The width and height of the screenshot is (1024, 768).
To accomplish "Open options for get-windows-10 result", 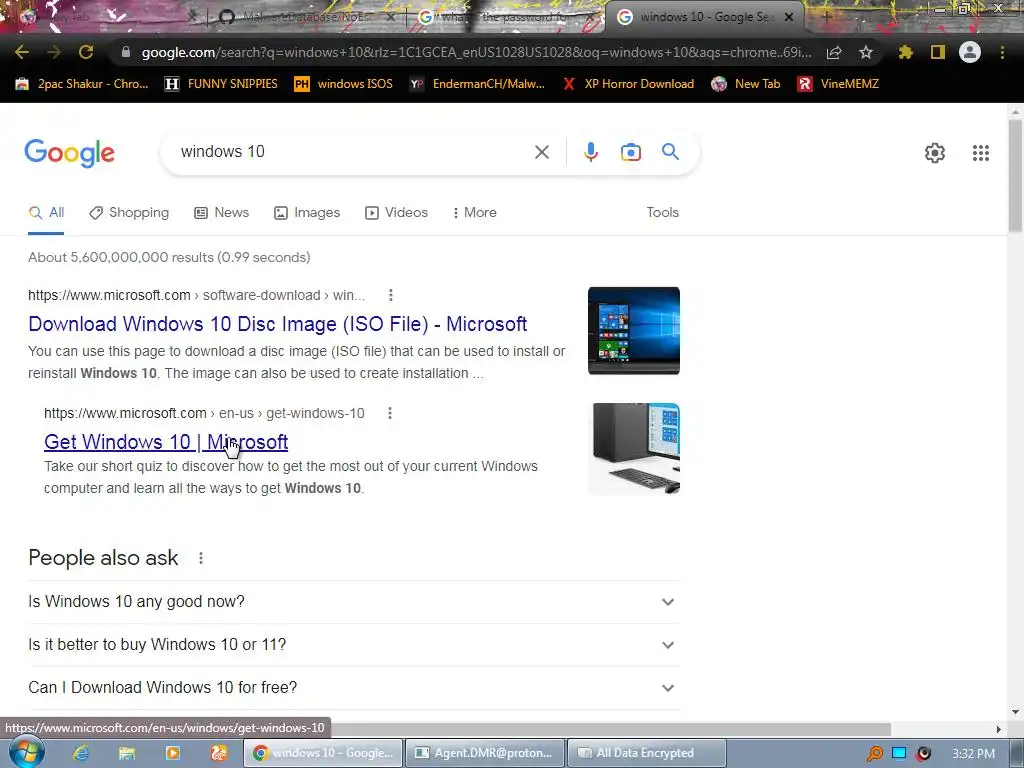I will click(389, 413).
